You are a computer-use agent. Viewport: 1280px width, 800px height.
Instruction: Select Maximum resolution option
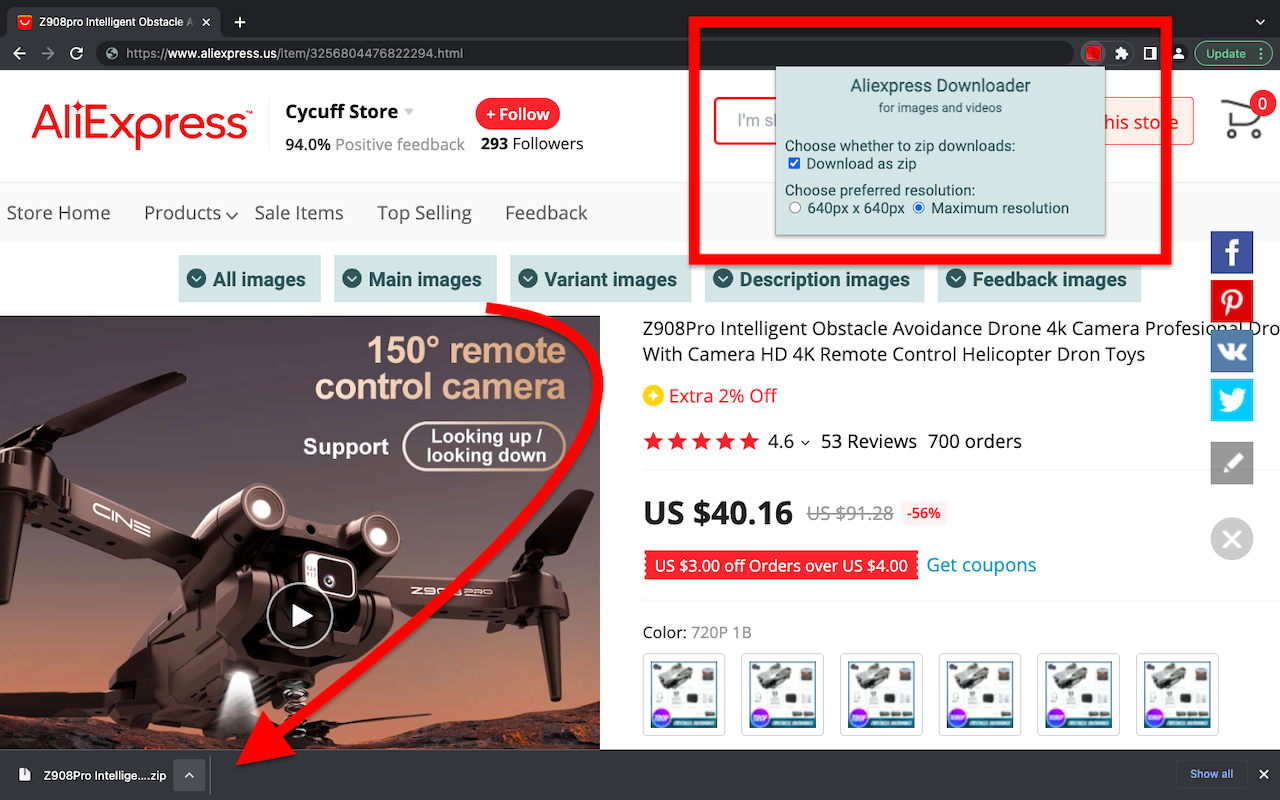click(x=919, y=208)
